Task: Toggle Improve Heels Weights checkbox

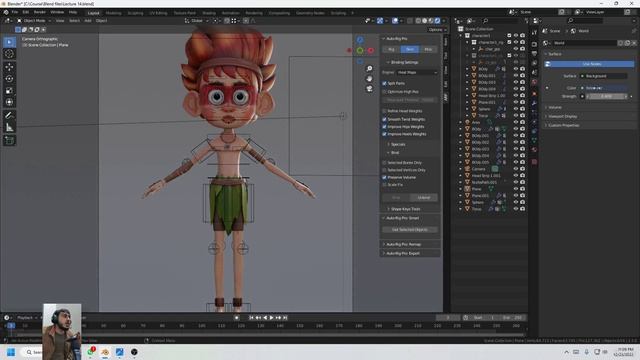Action: pos(384,134)
